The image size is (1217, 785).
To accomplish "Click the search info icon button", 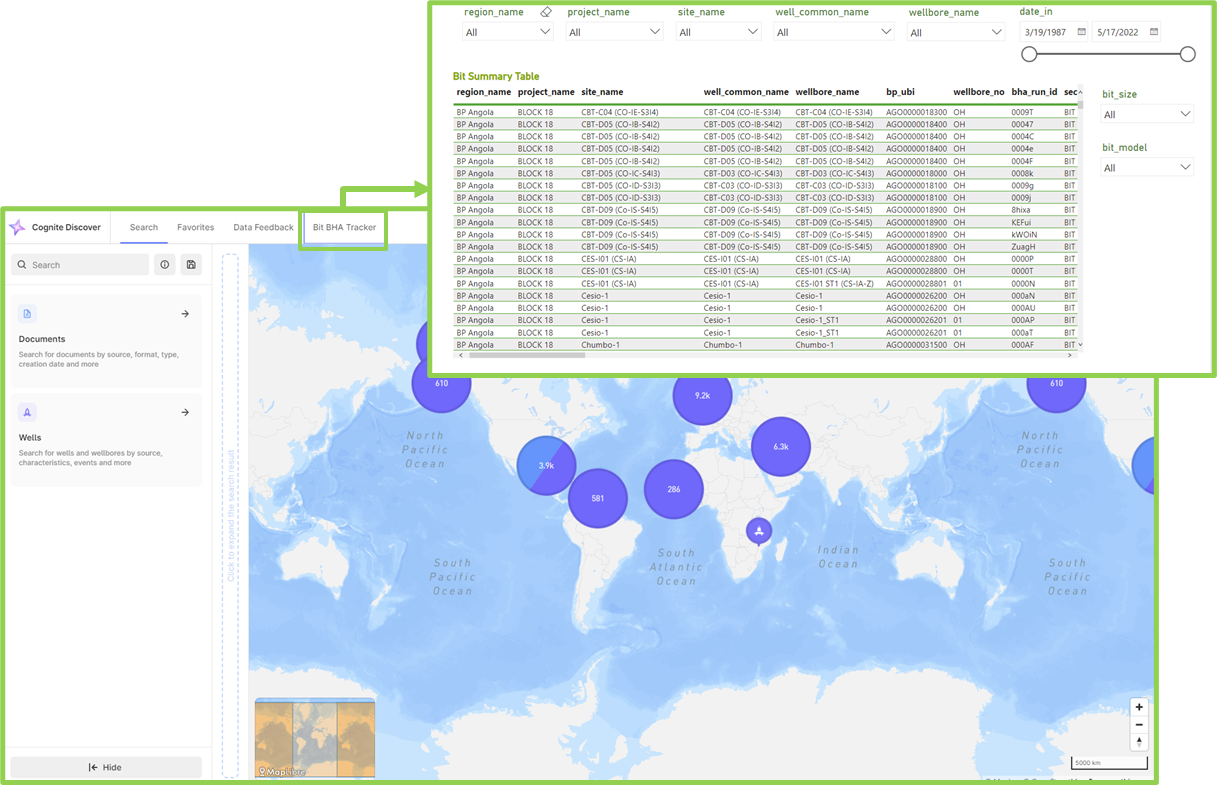I will click(165, 265).
